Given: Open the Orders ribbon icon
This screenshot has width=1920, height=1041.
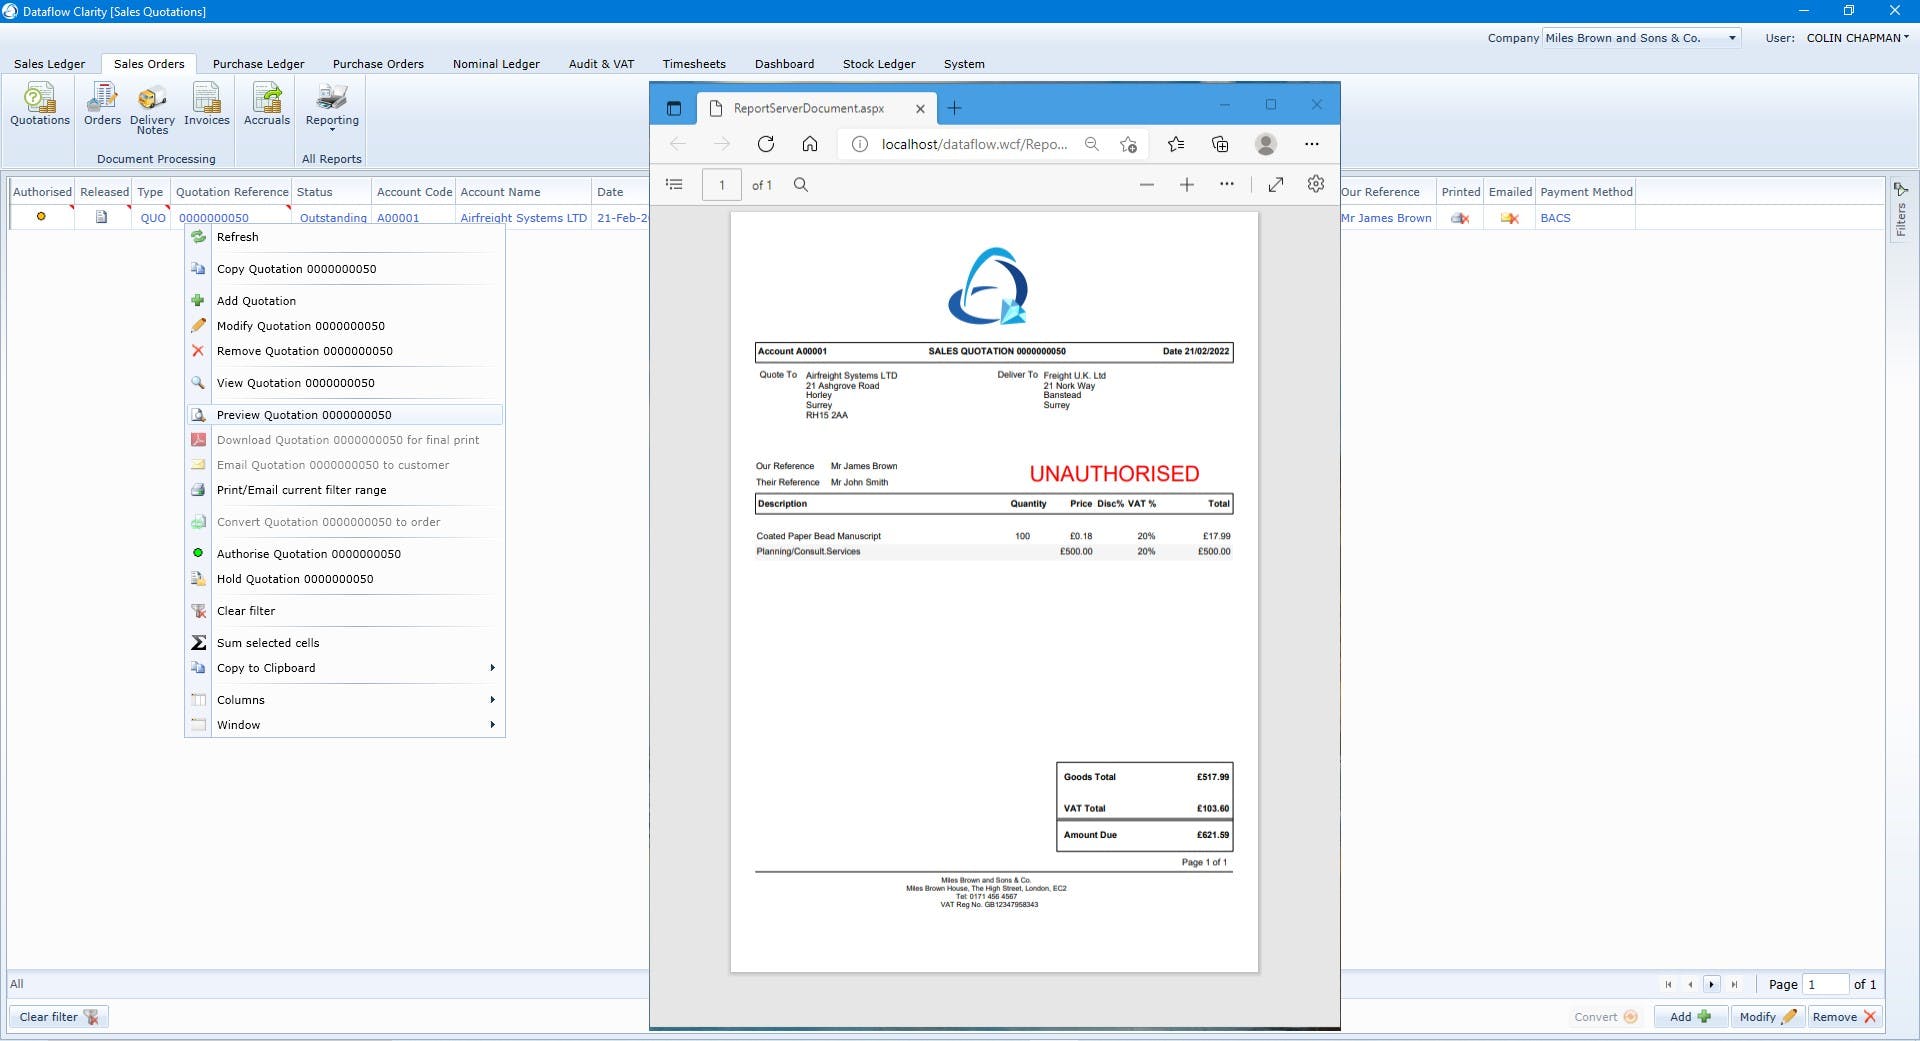Looking at the screenshot, I should [x=102, y=105].
